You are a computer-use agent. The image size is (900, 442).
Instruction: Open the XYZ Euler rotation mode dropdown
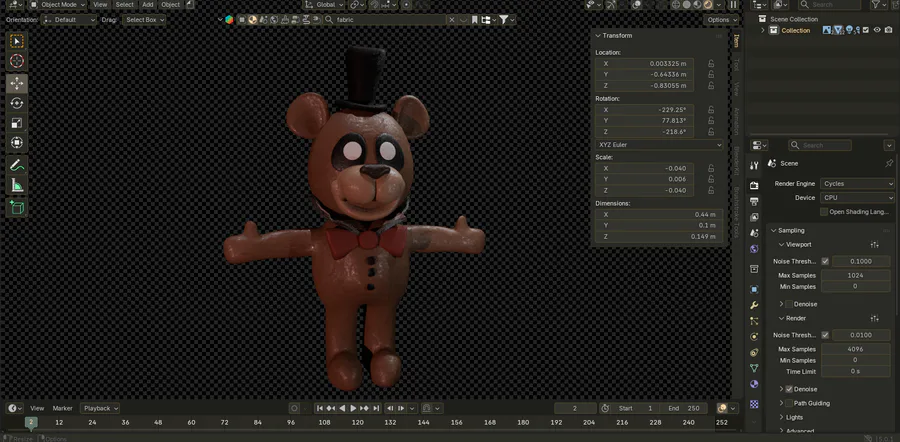tap(659, 145)
